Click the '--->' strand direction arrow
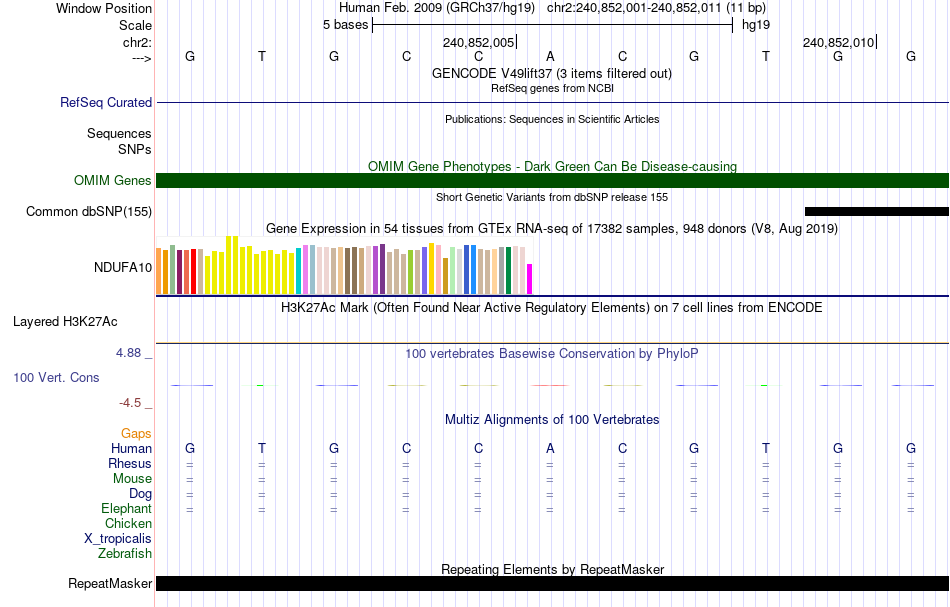Viewport: 950px width, 607px height. click(142, 58)
